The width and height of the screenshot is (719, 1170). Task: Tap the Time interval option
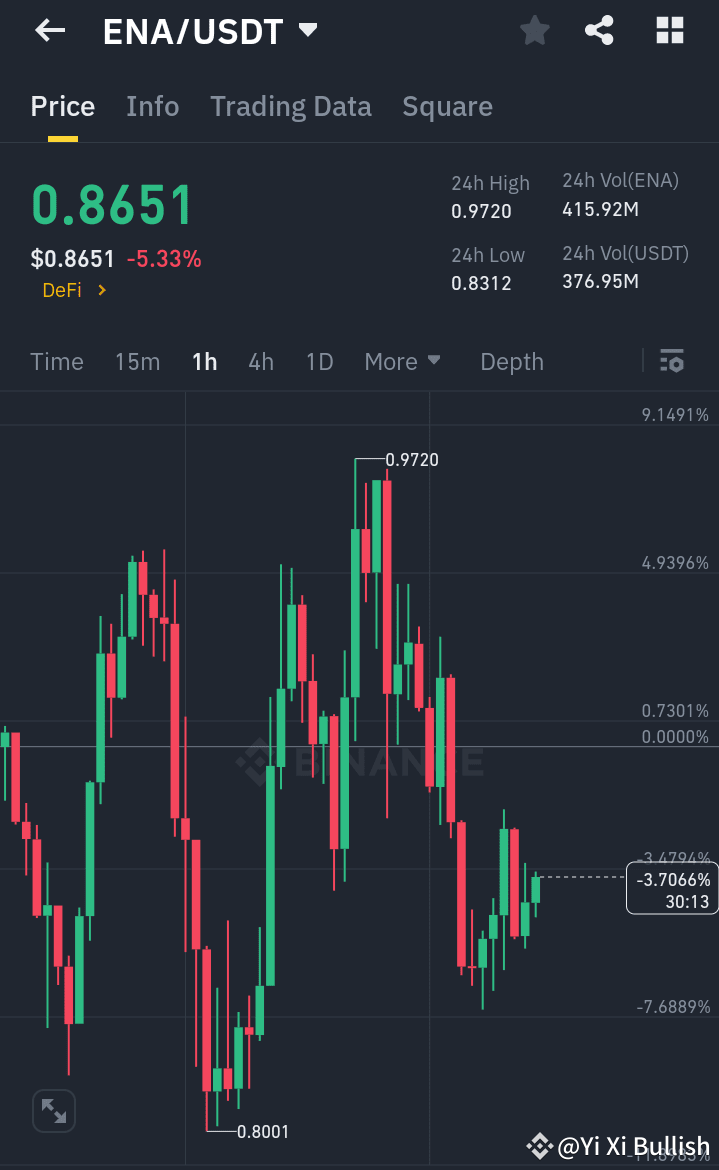click(x=56, y=361)
